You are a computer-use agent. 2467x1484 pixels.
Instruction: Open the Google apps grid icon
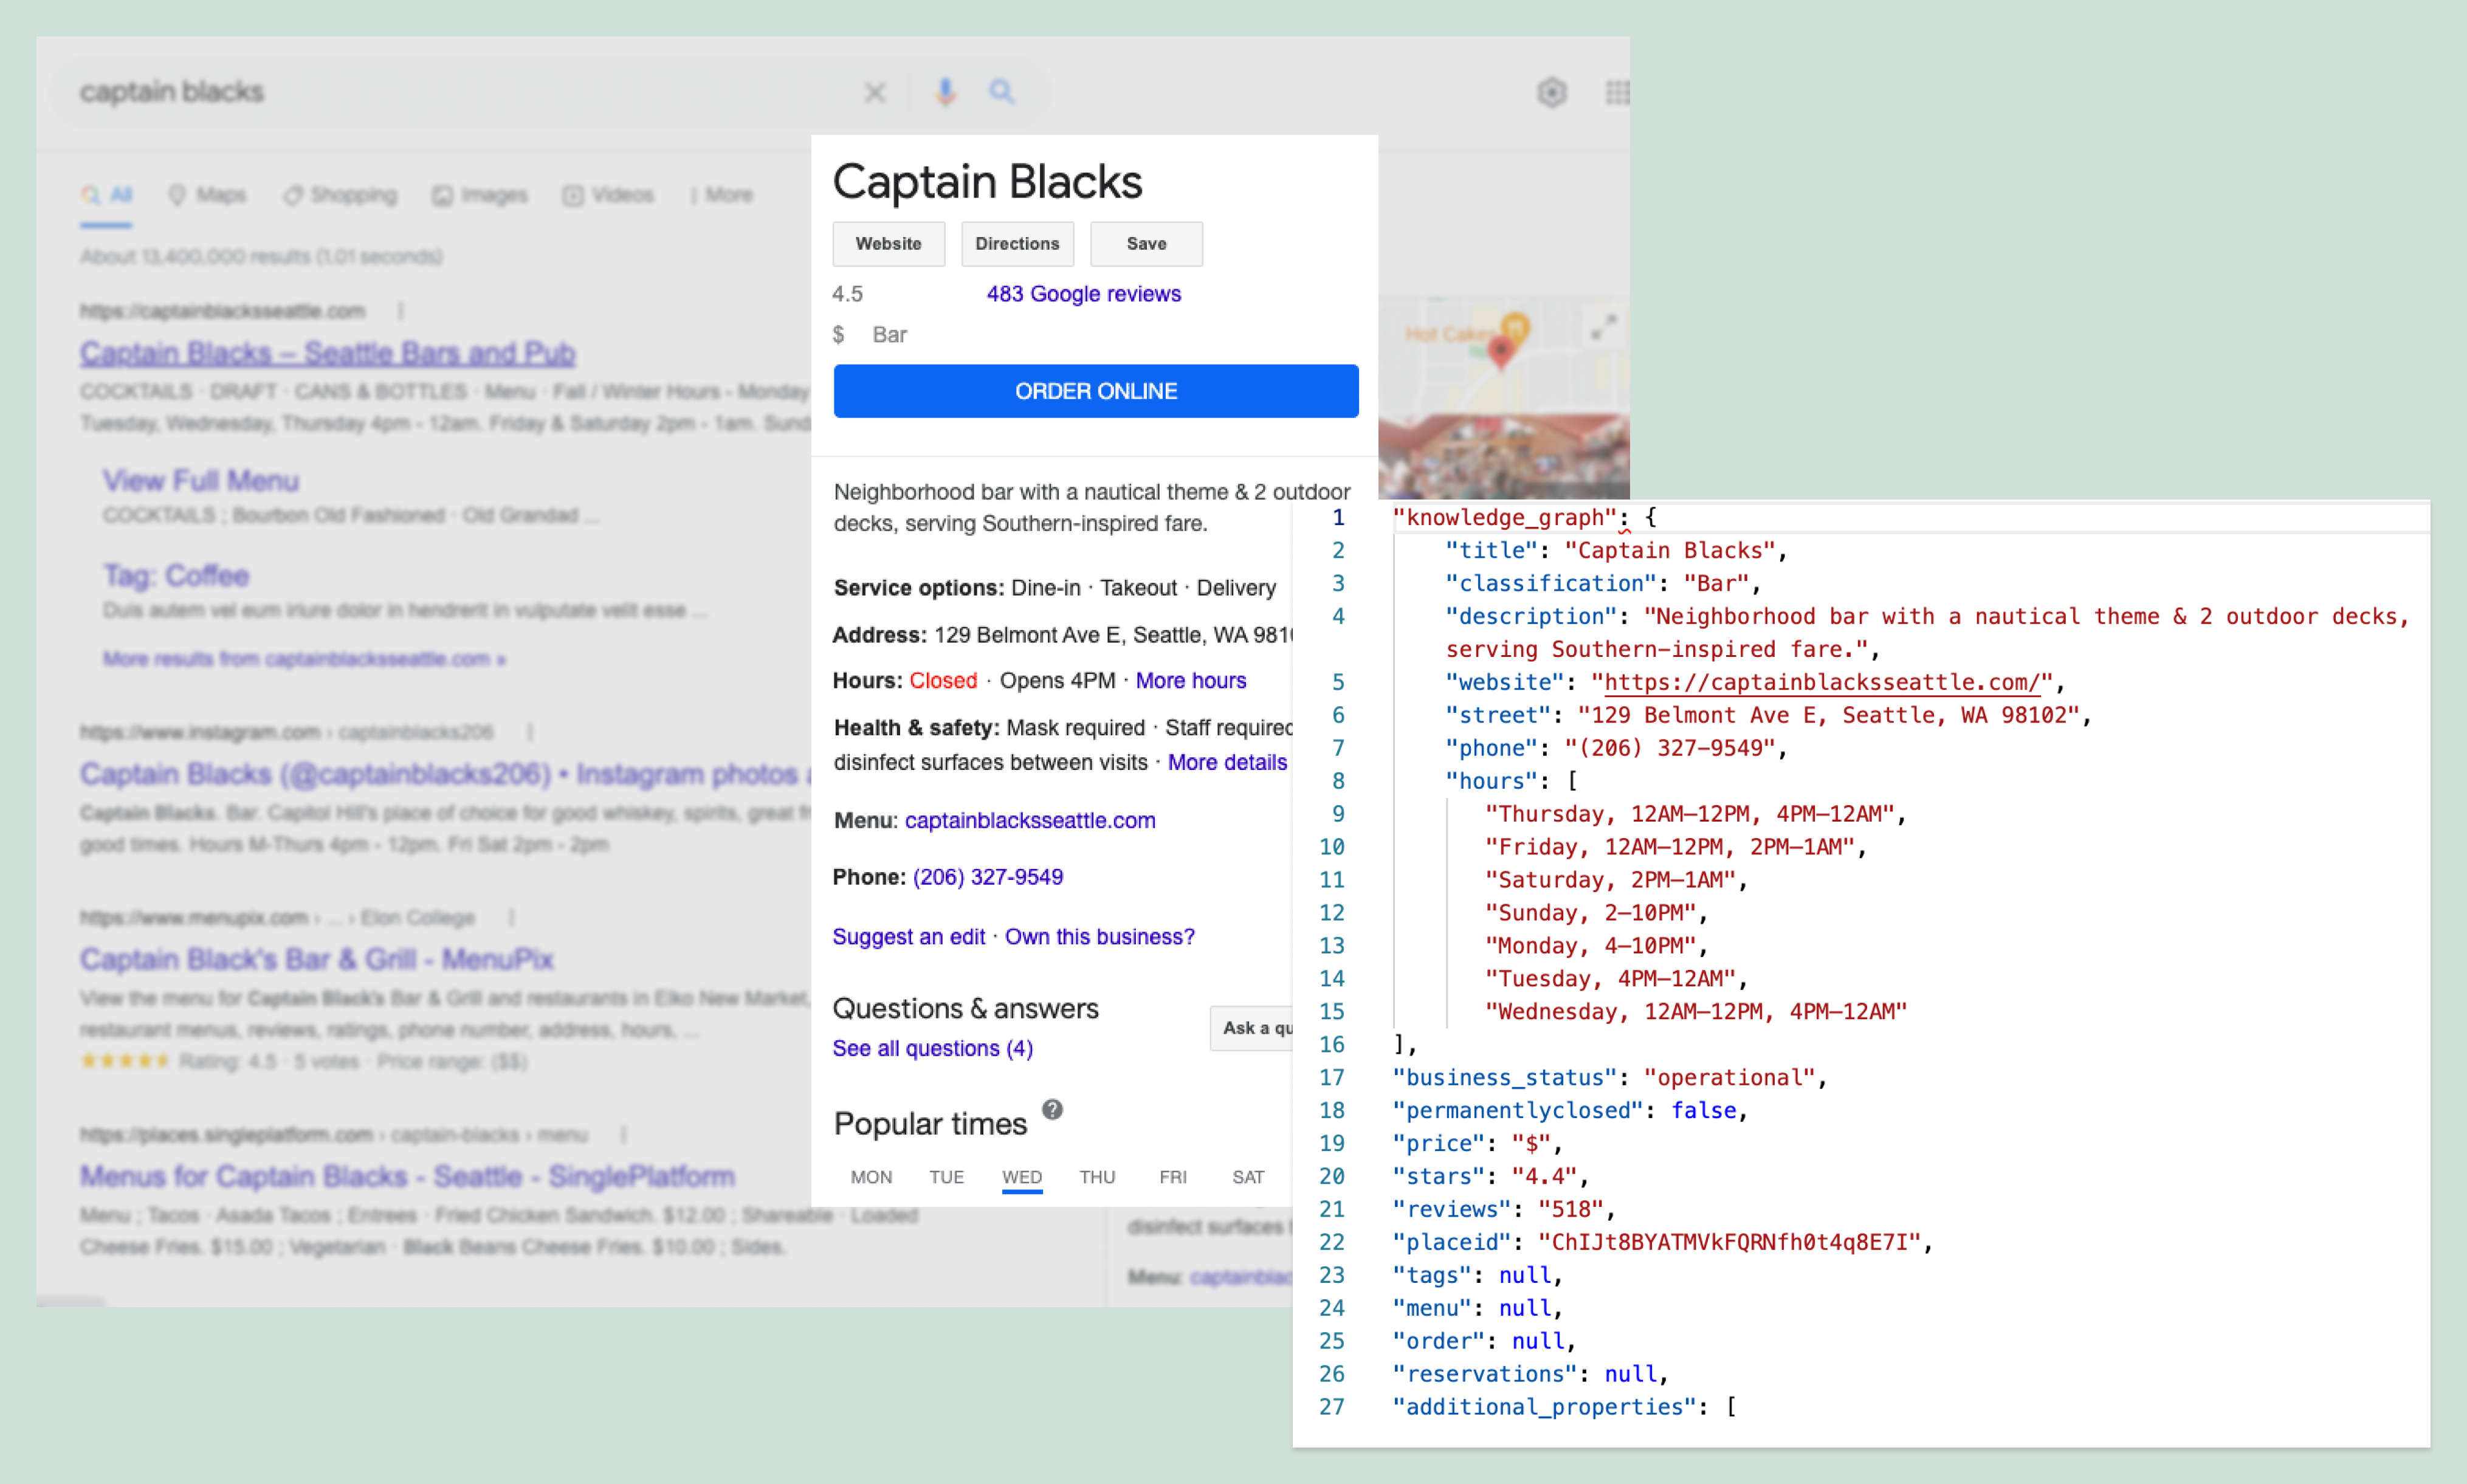coord(1616,93)
